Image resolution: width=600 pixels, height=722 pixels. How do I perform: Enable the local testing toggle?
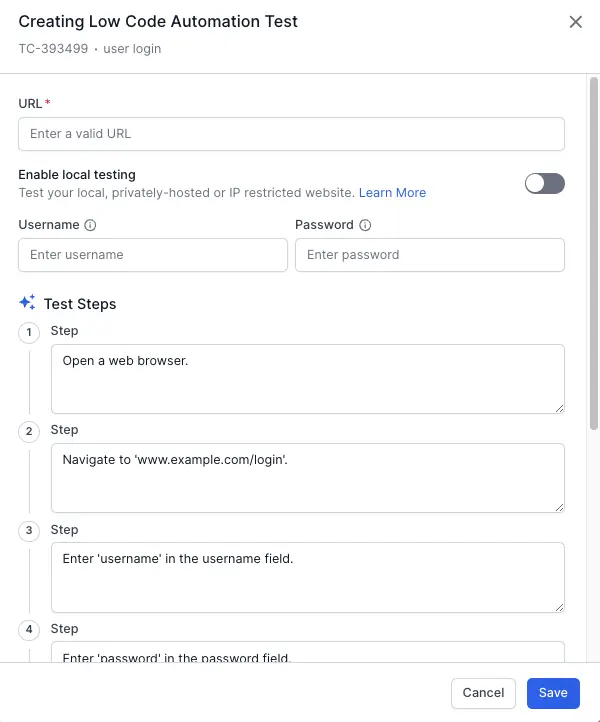click(545, 183)
